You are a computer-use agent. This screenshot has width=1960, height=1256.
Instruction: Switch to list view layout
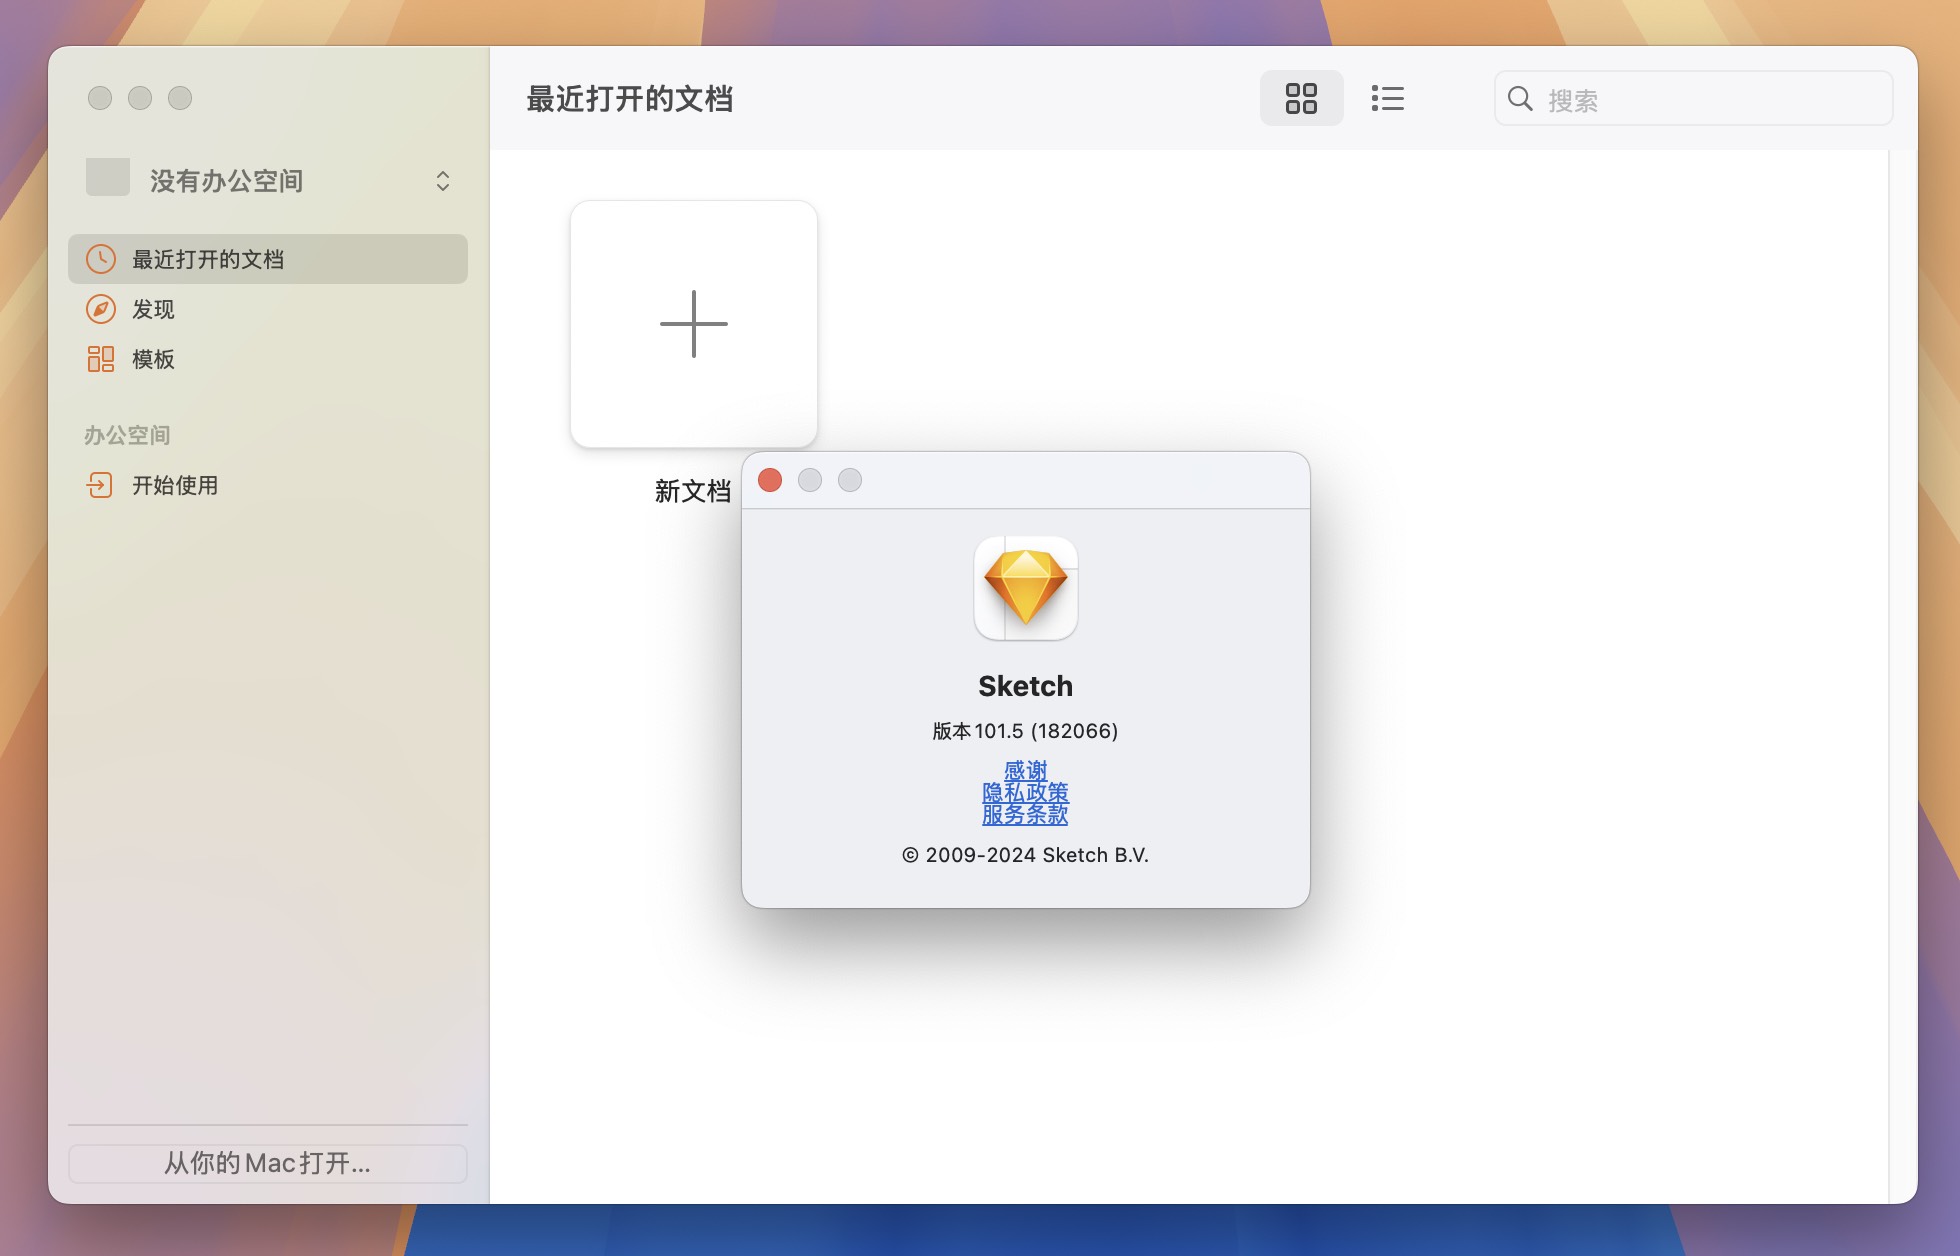1387,98
